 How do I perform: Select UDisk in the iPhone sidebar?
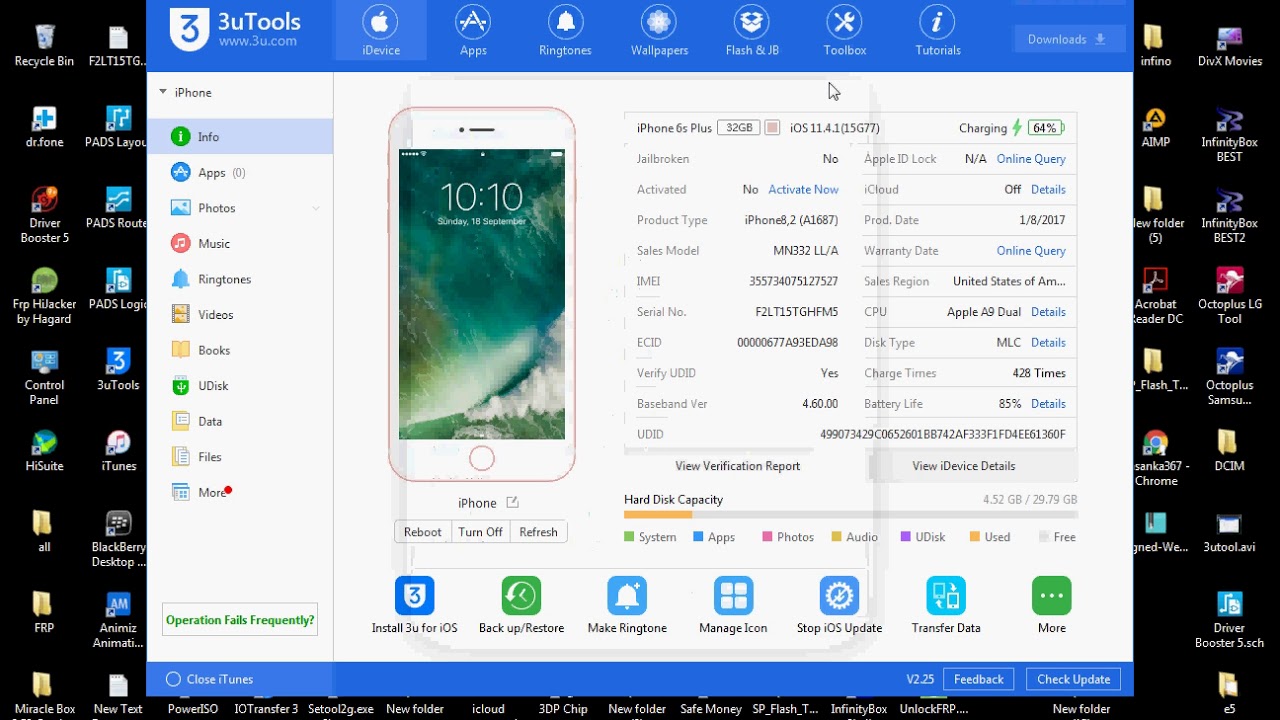(x=211, y=385)
